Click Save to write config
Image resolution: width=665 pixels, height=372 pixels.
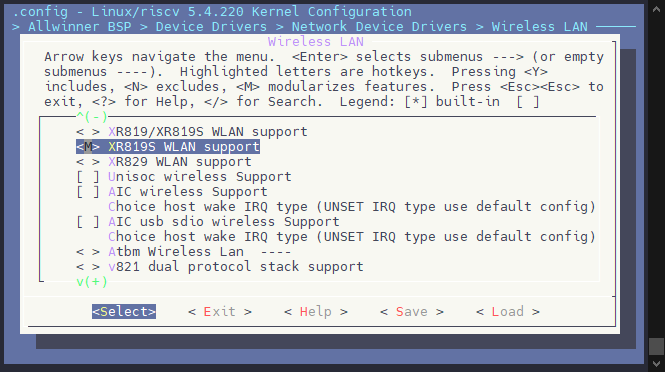(412, 311)
